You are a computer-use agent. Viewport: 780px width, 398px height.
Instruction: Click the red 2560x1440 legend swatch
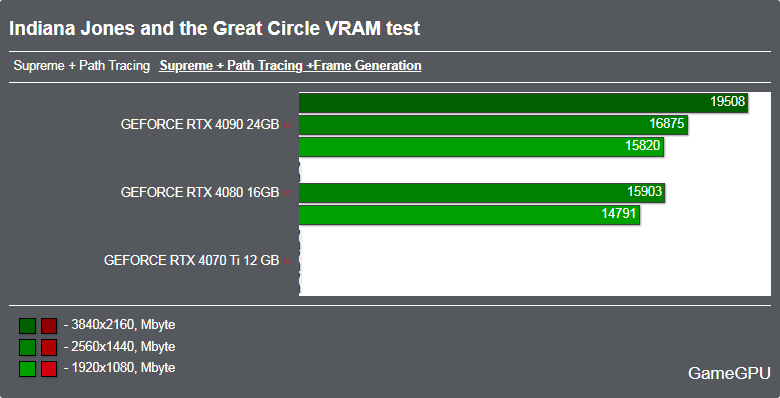[x=49, y=347]
